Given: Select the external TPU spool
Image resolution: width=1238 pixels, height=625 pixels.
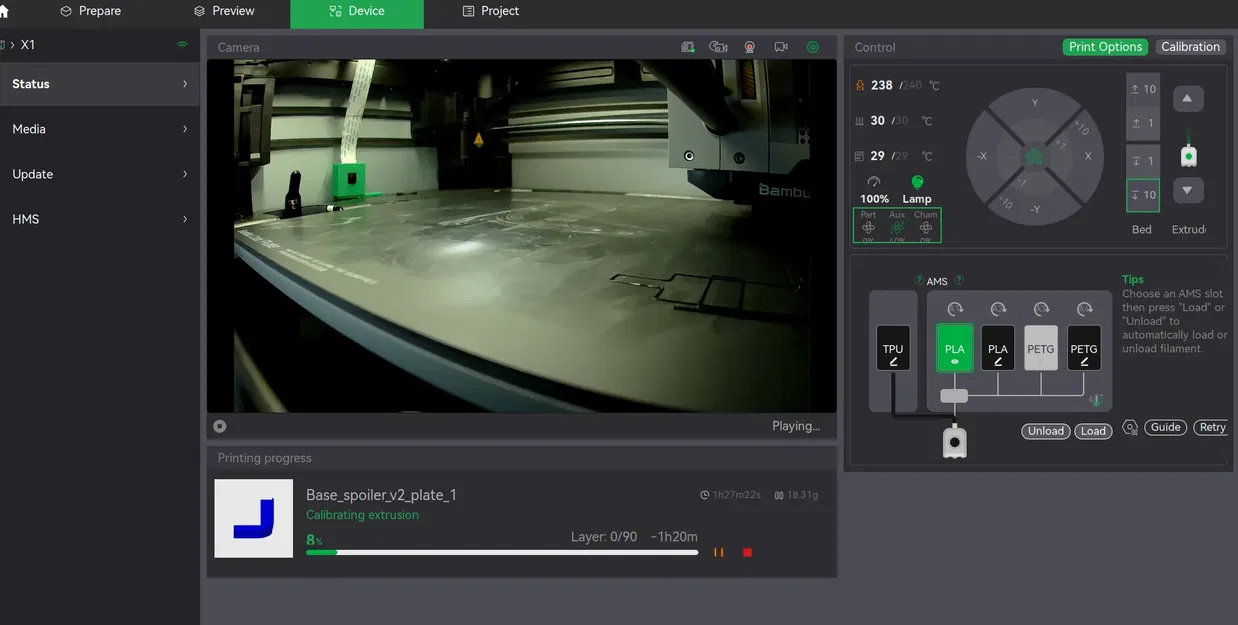Looking at the screenshot, I should point(893,348).
